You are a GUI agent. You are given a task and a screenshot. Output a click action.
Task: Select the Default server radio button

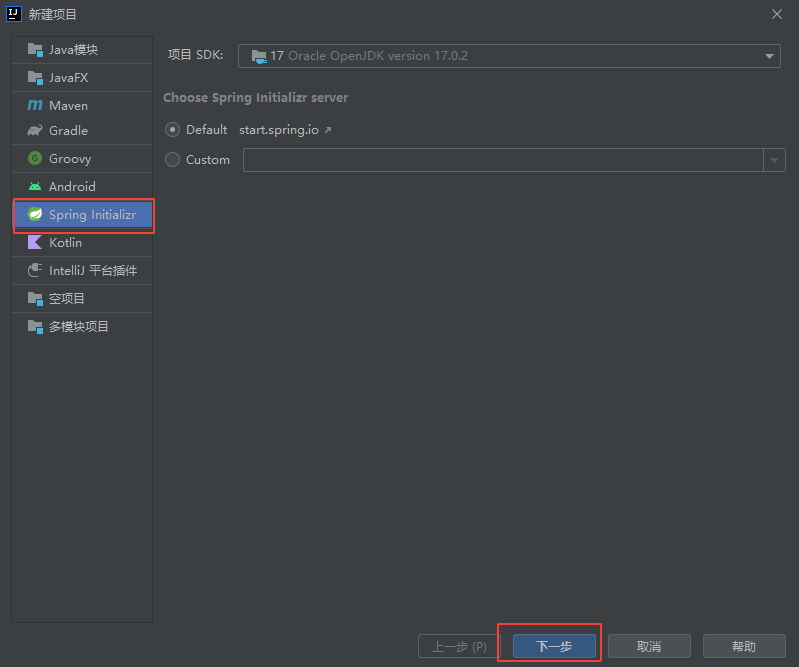tap(172, 130)
